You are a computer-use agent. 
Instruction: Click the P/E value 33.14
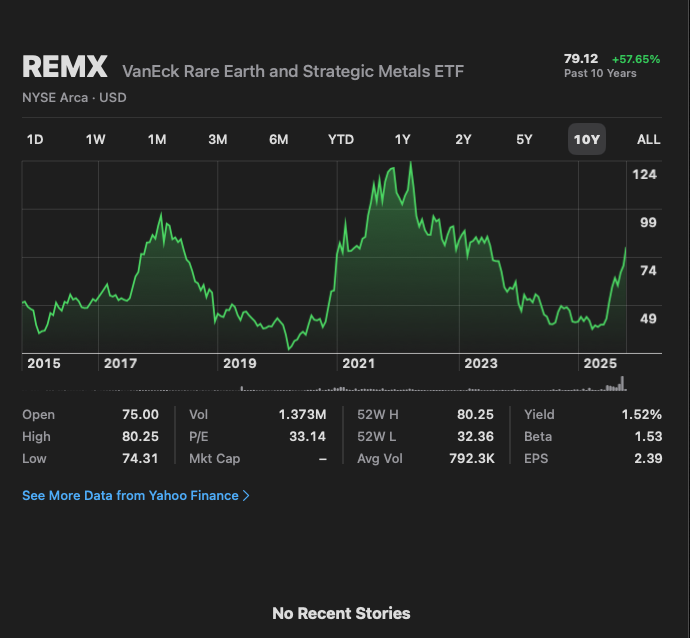click(x=308, y=436)
